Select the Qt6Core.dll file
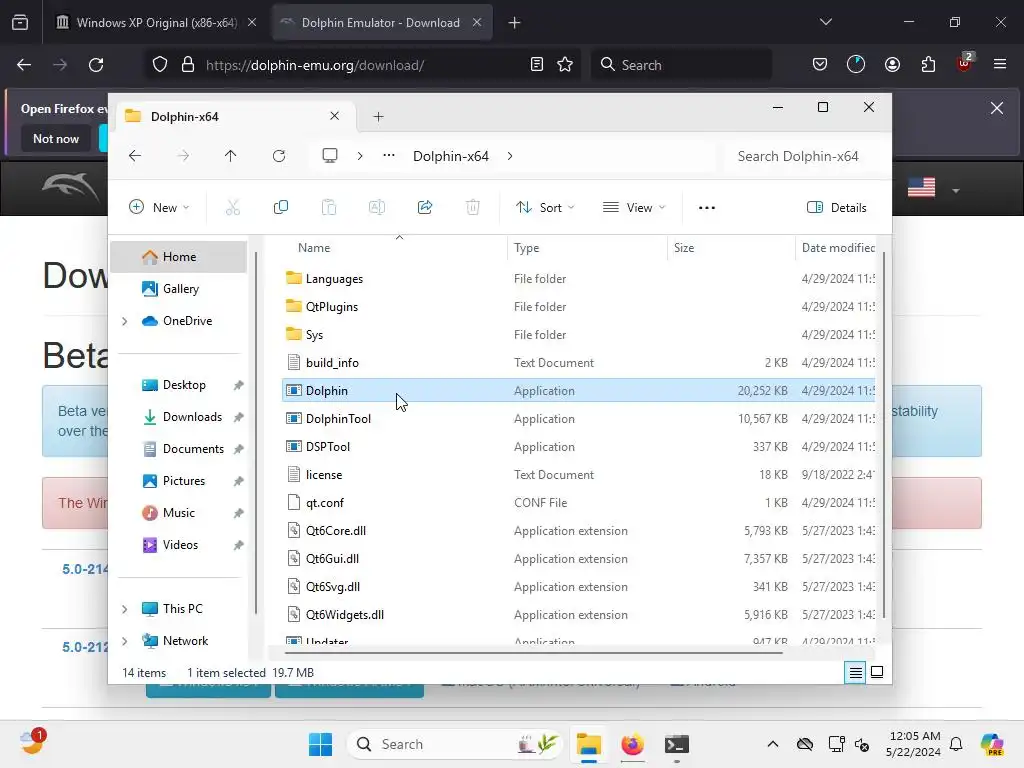 tap(578, 530)
